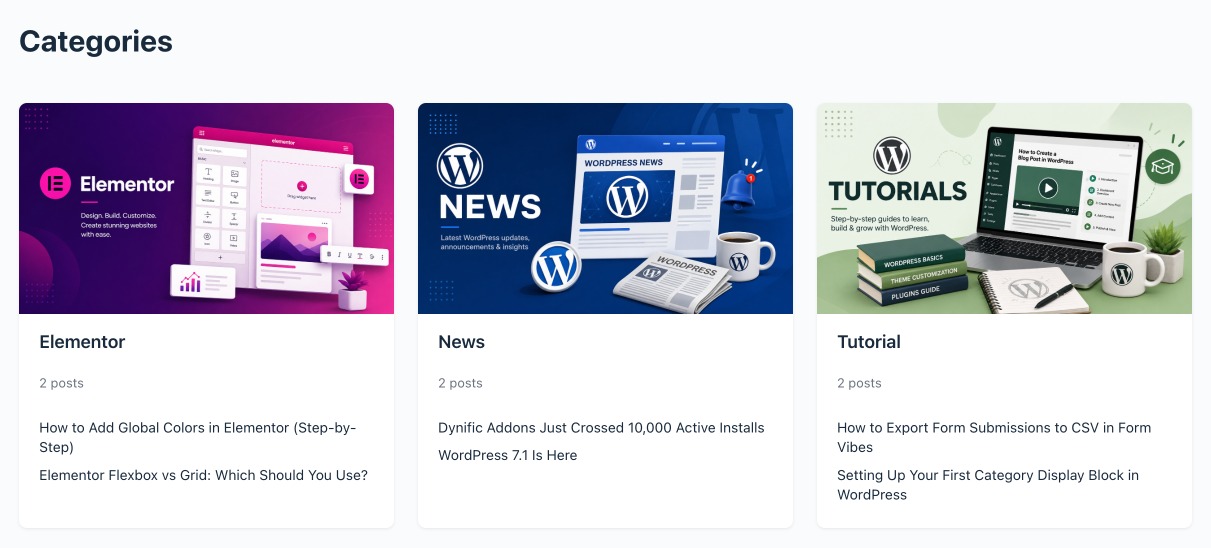The width and height of the screenshot is (1211, 548).
Task: Open post How to Add Global Colors in Elementor
Action: coord(198,437)
